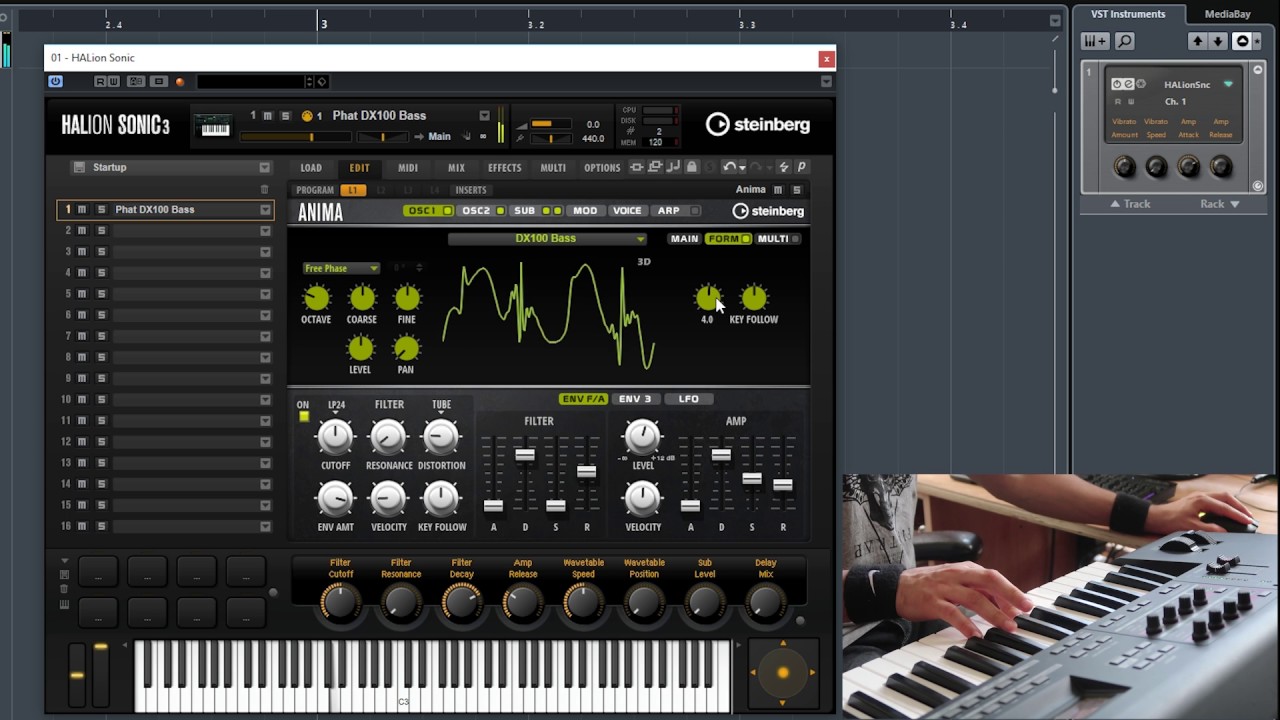This screenshot has height=720, width=1280.
Task: Switch to the MediaBay tab
Action: point(1227,14)
